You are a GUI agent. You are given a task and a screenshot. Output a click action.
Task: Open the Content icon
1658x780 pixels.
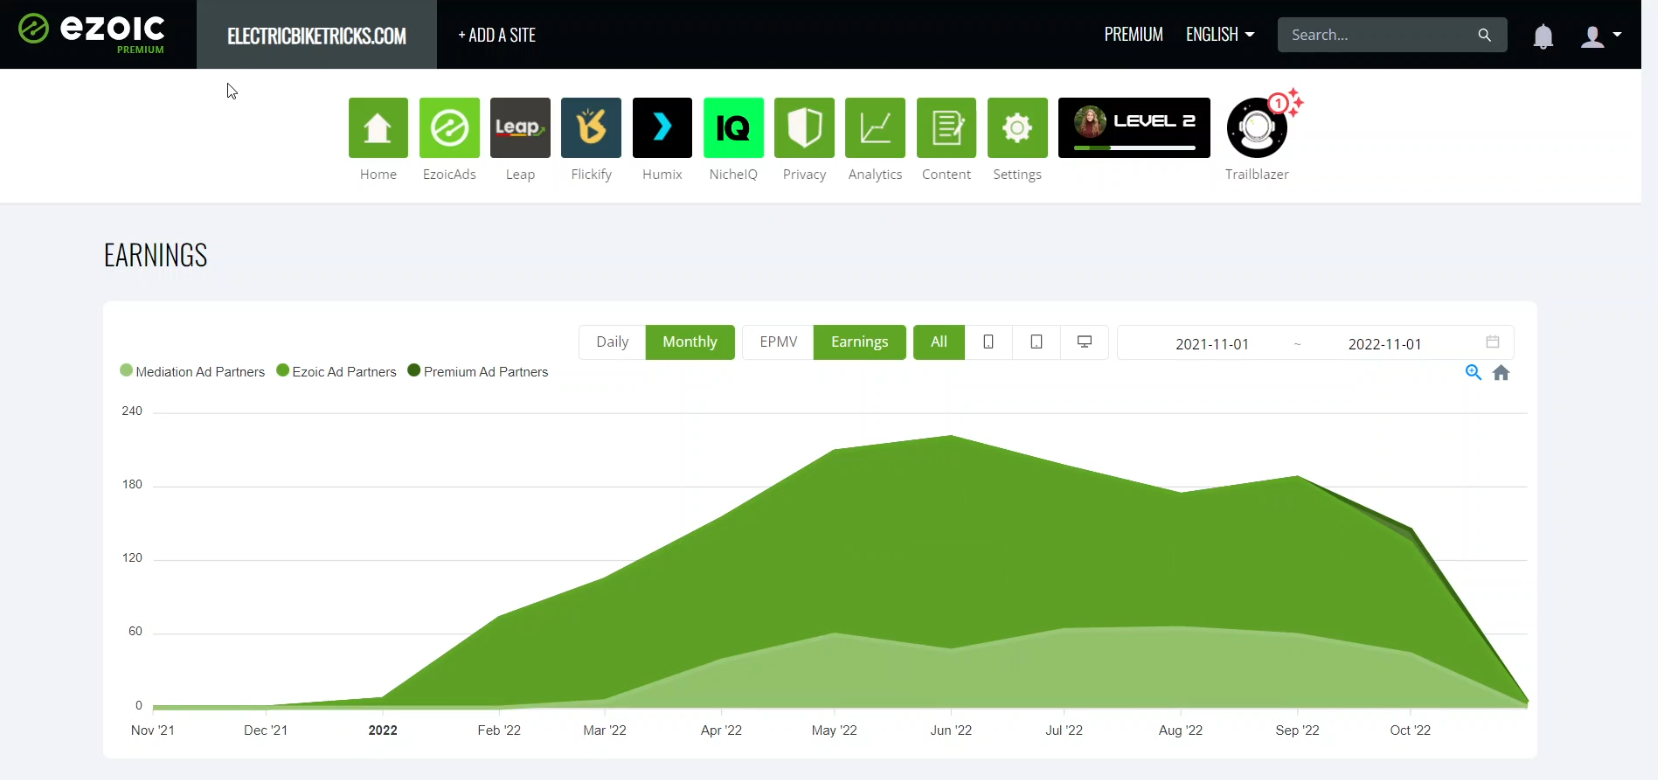pyautogui.click(x=946, y=128)
